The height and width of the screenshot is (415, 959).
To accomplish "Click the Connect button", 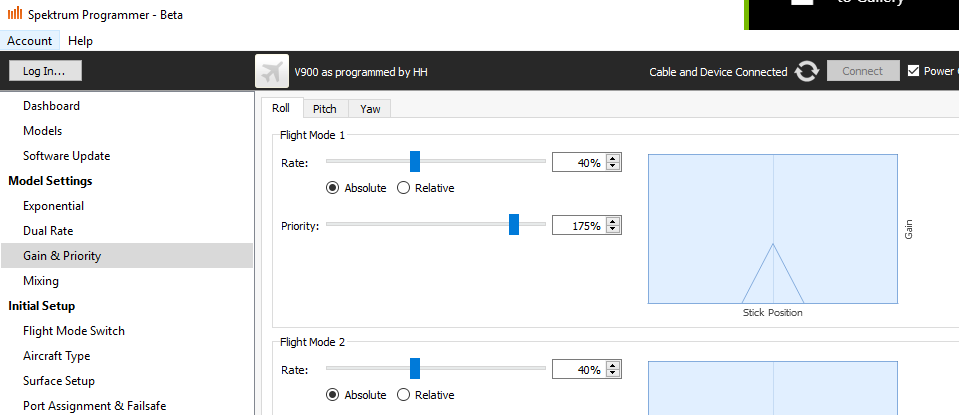I will coord(863,71).
